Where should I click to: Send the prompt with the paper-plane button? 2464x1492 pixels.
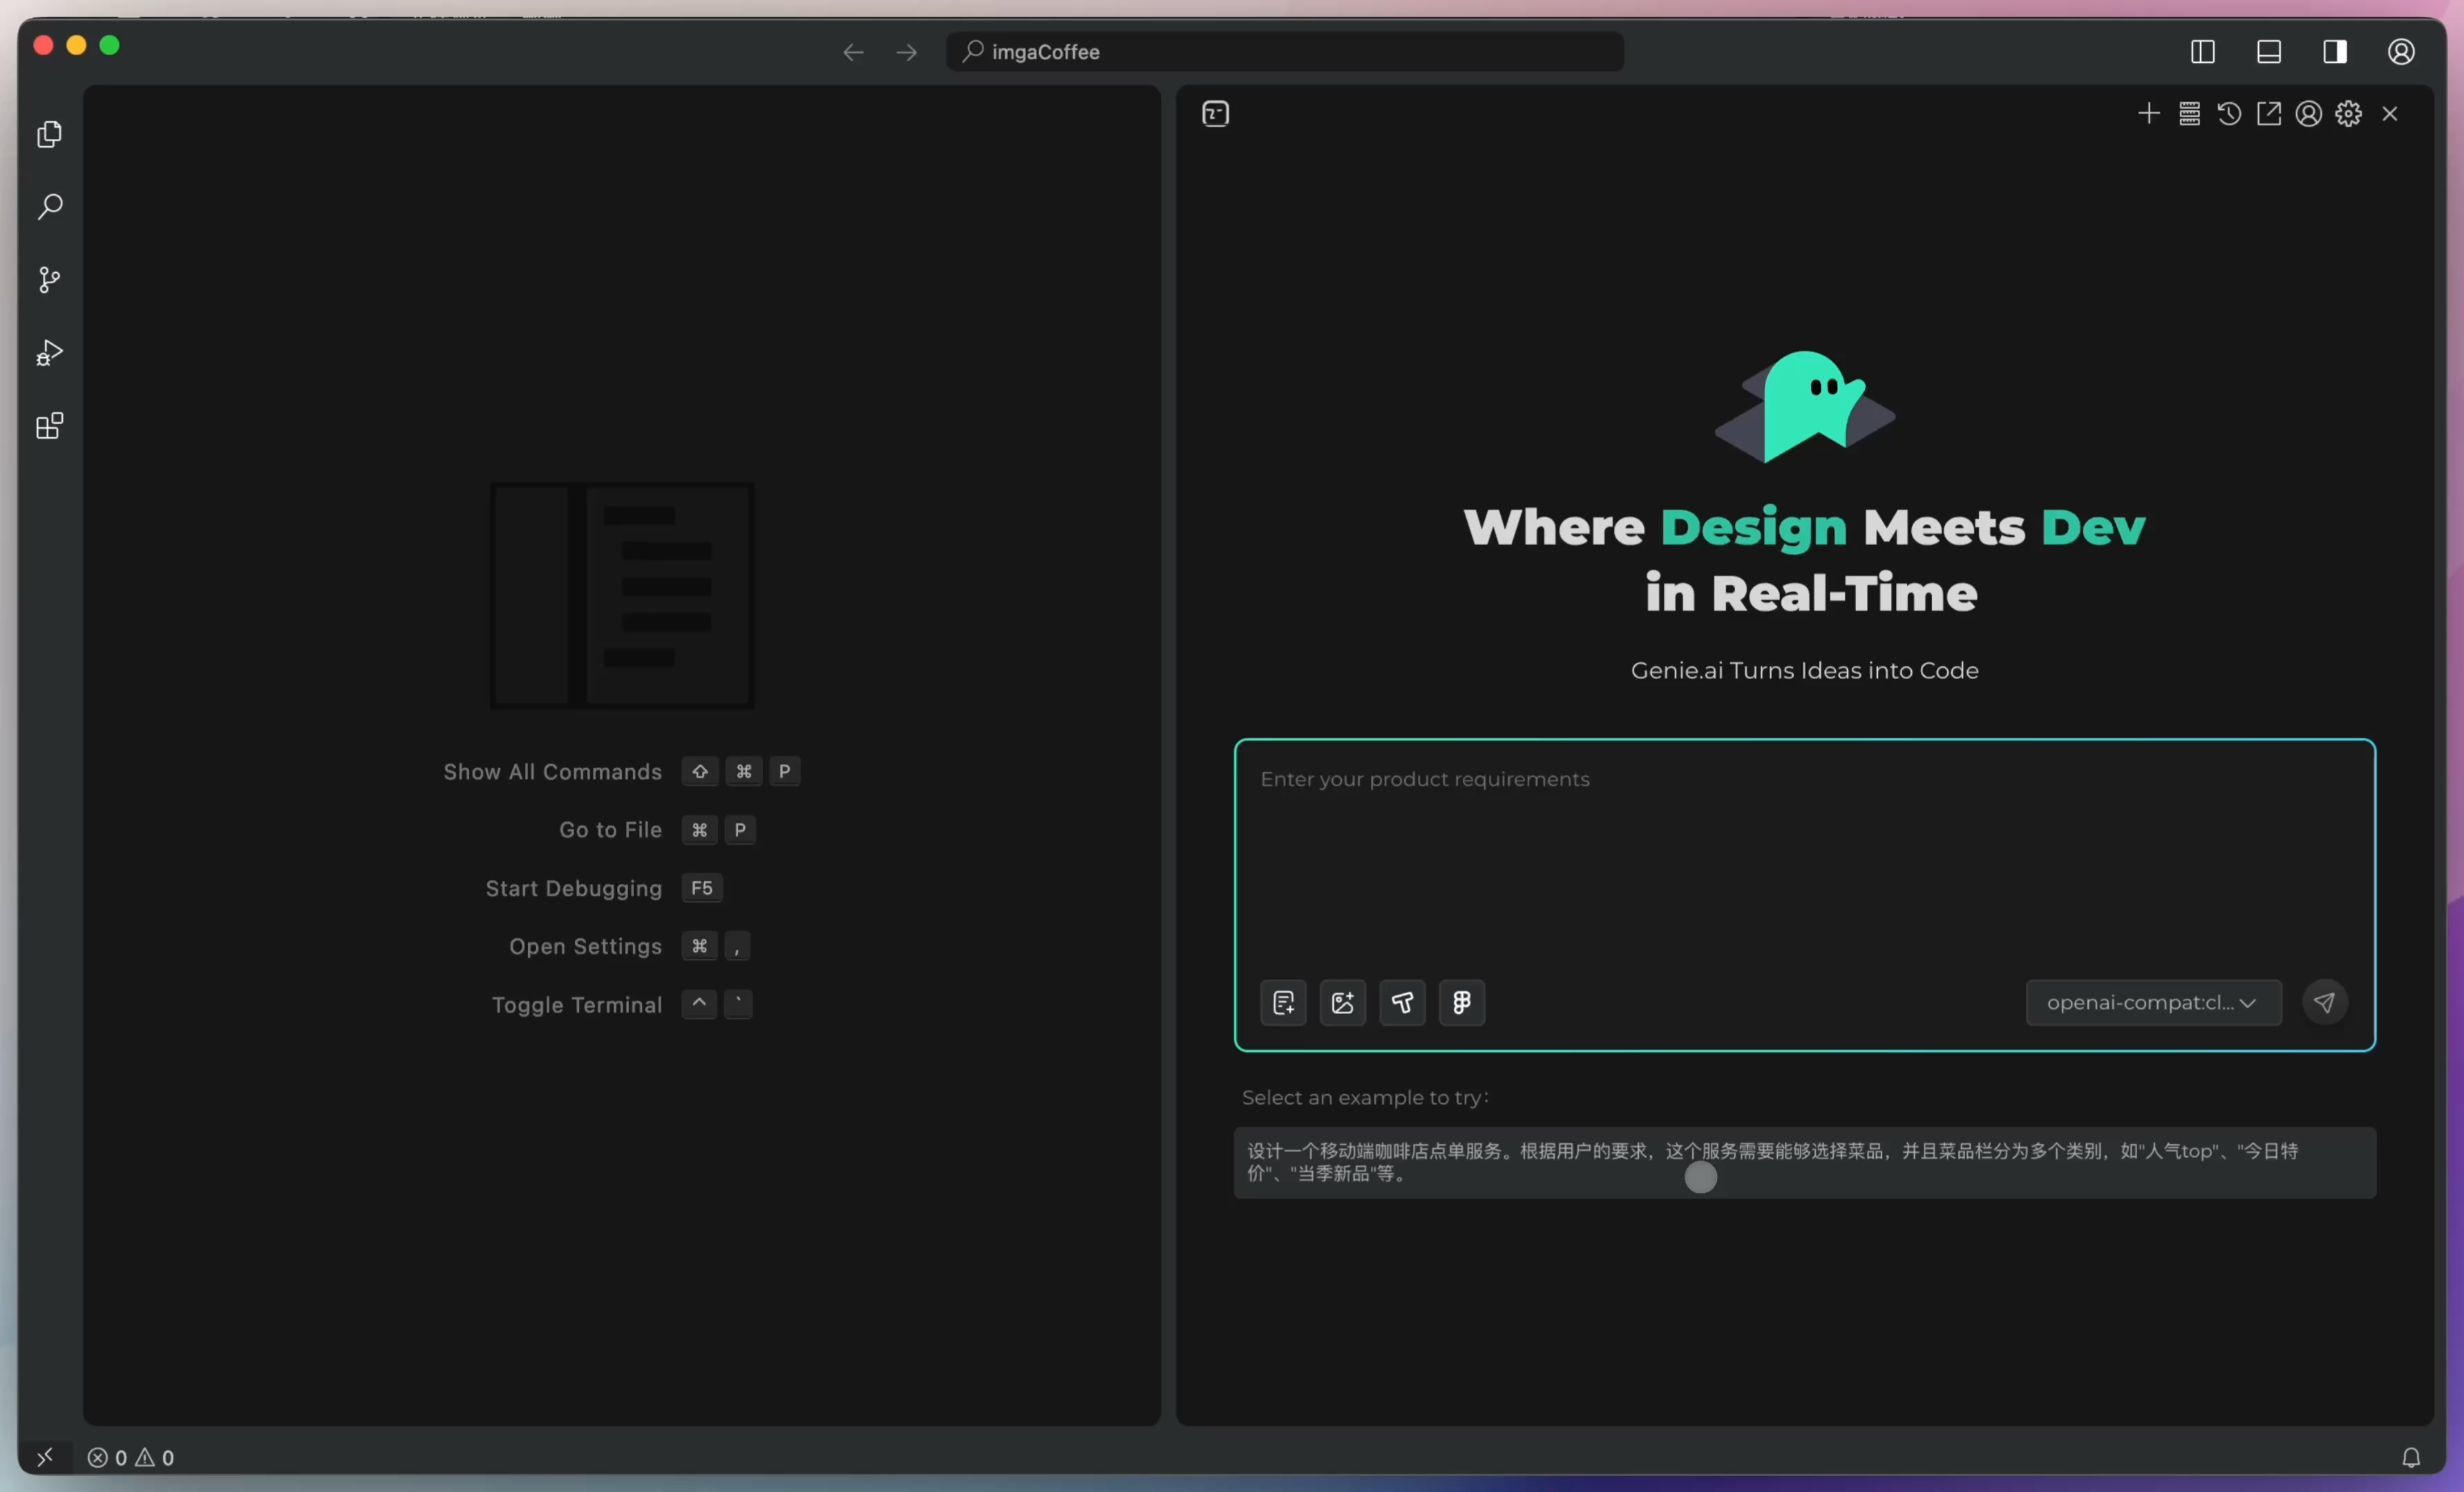tap(2325, 1002)
